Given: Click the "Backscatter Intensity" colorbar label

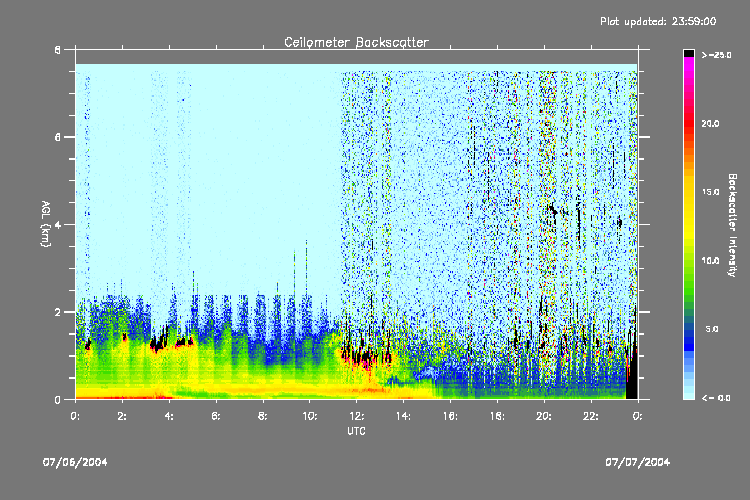Looking at the screenshot, I should tap(732, 225).
